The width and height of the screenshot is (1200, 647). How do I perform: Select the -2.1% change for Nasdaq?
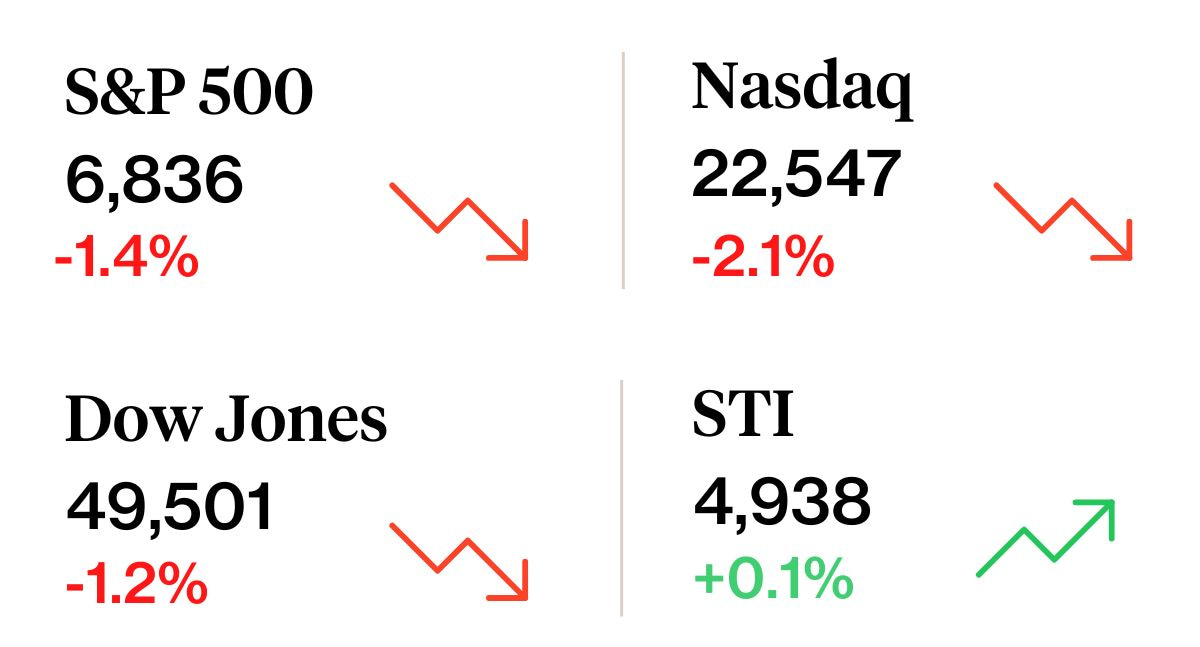[762, 260]
